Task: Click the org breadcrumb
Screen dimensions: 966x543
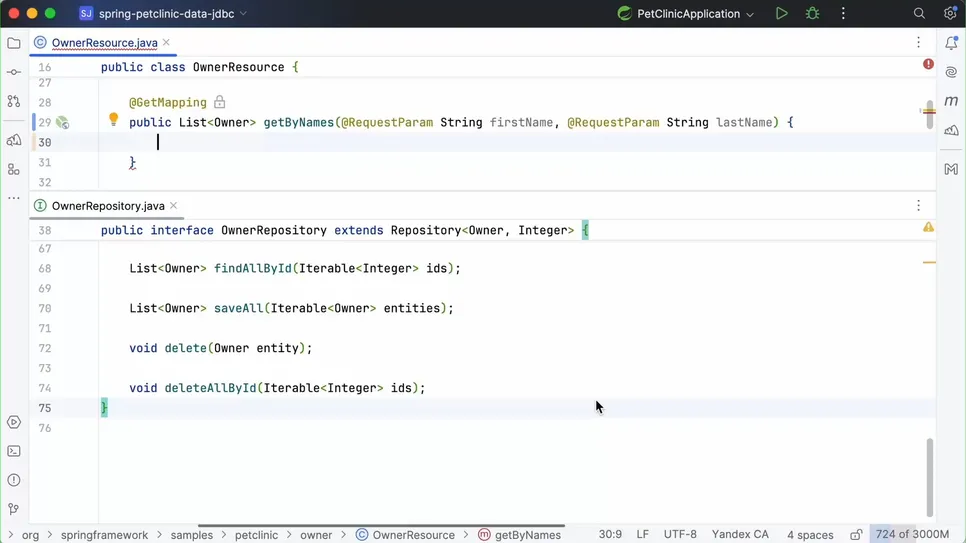Action: [x=30, y=535]
